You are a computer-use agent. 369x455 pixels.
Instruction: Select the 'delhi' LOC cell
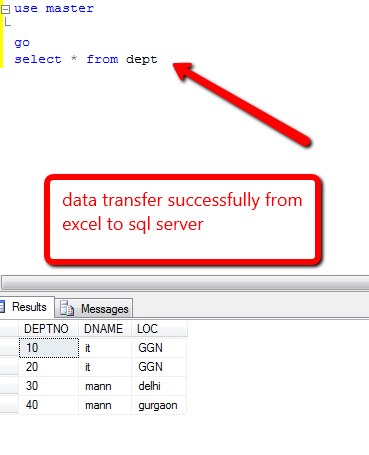tap(159, 386)
